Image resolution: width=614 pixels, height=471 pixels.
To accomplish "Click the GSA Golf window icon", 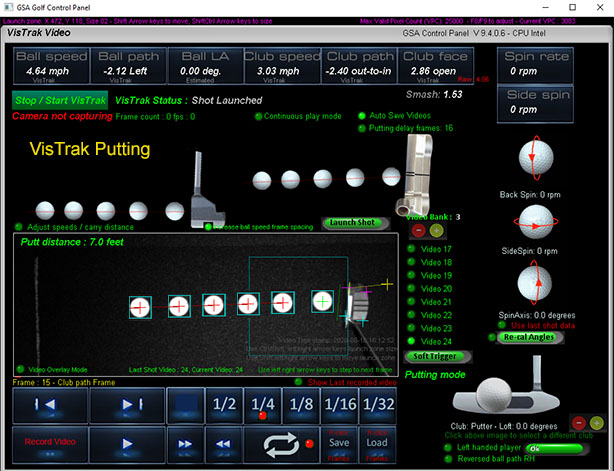I will coord(8,7).
